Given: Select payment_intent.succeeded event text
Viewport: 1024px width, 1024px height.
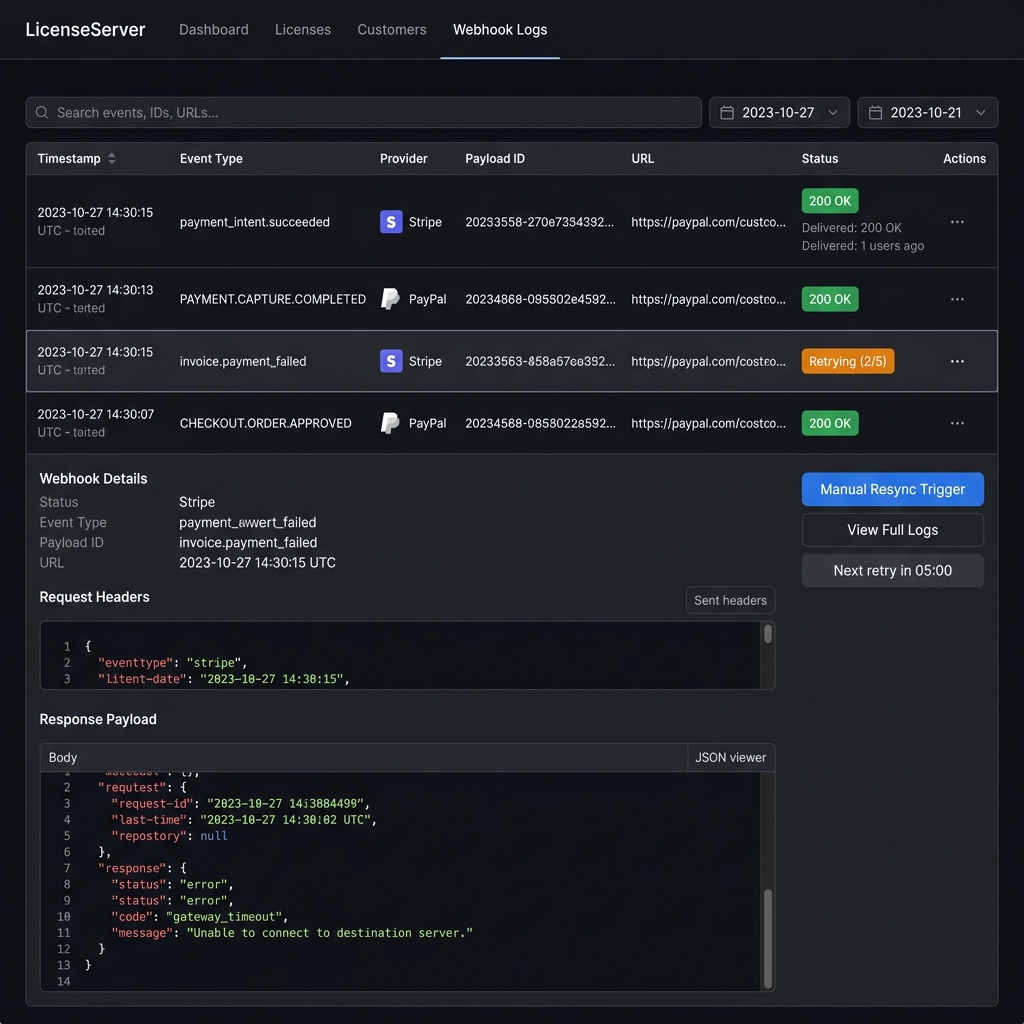Looking at the screenshot, I should (255, 222).
